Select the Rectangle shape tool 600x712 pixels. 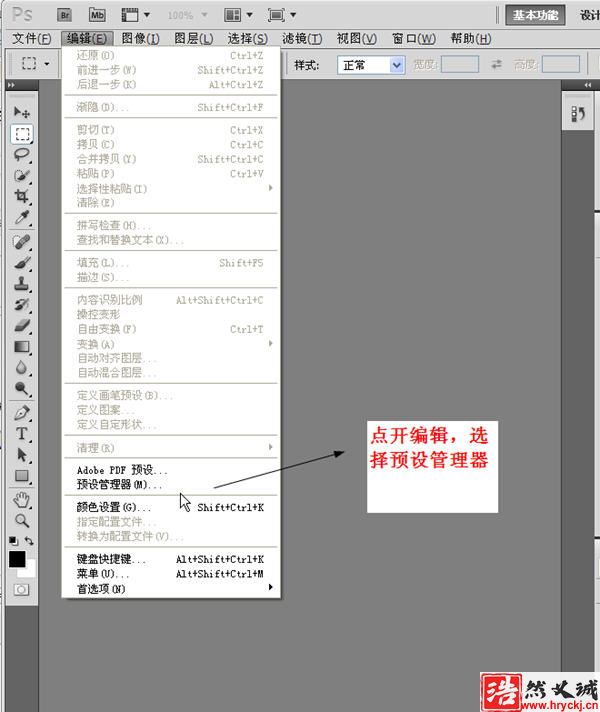pyautogui.click(x=21, y=475)
